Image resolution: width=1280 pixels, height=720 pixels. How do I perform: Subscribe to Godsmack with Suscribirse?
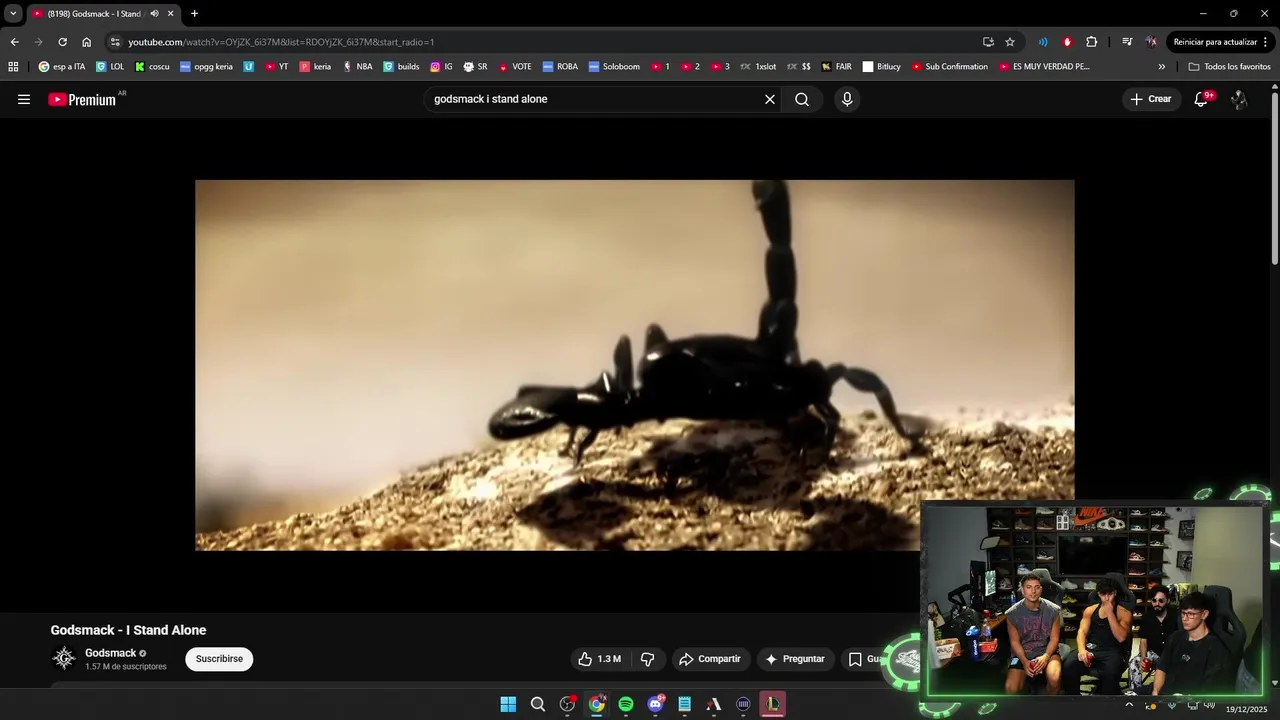[x=219, y=659]
